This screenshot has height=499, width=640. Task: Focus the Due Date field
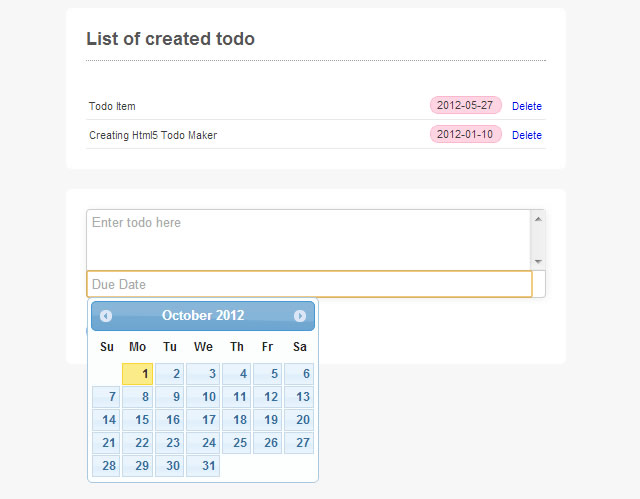pyautogui.click(x=308, y=284)
